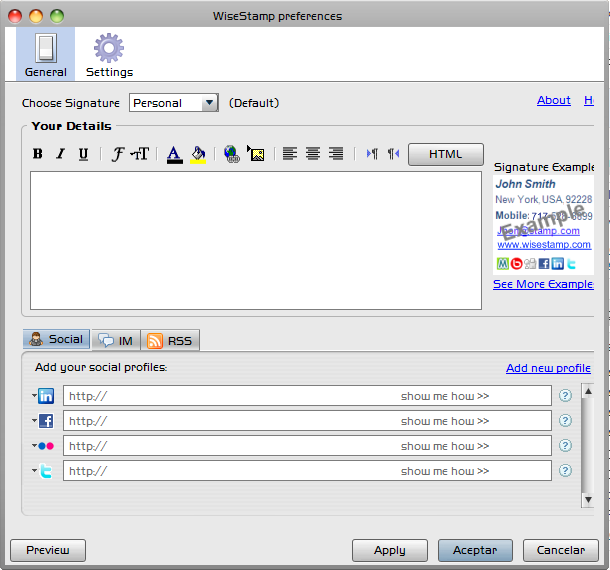Open the LinkedIn service dropdown
This screenshot has height=570, width=610.
pos(43,396)
